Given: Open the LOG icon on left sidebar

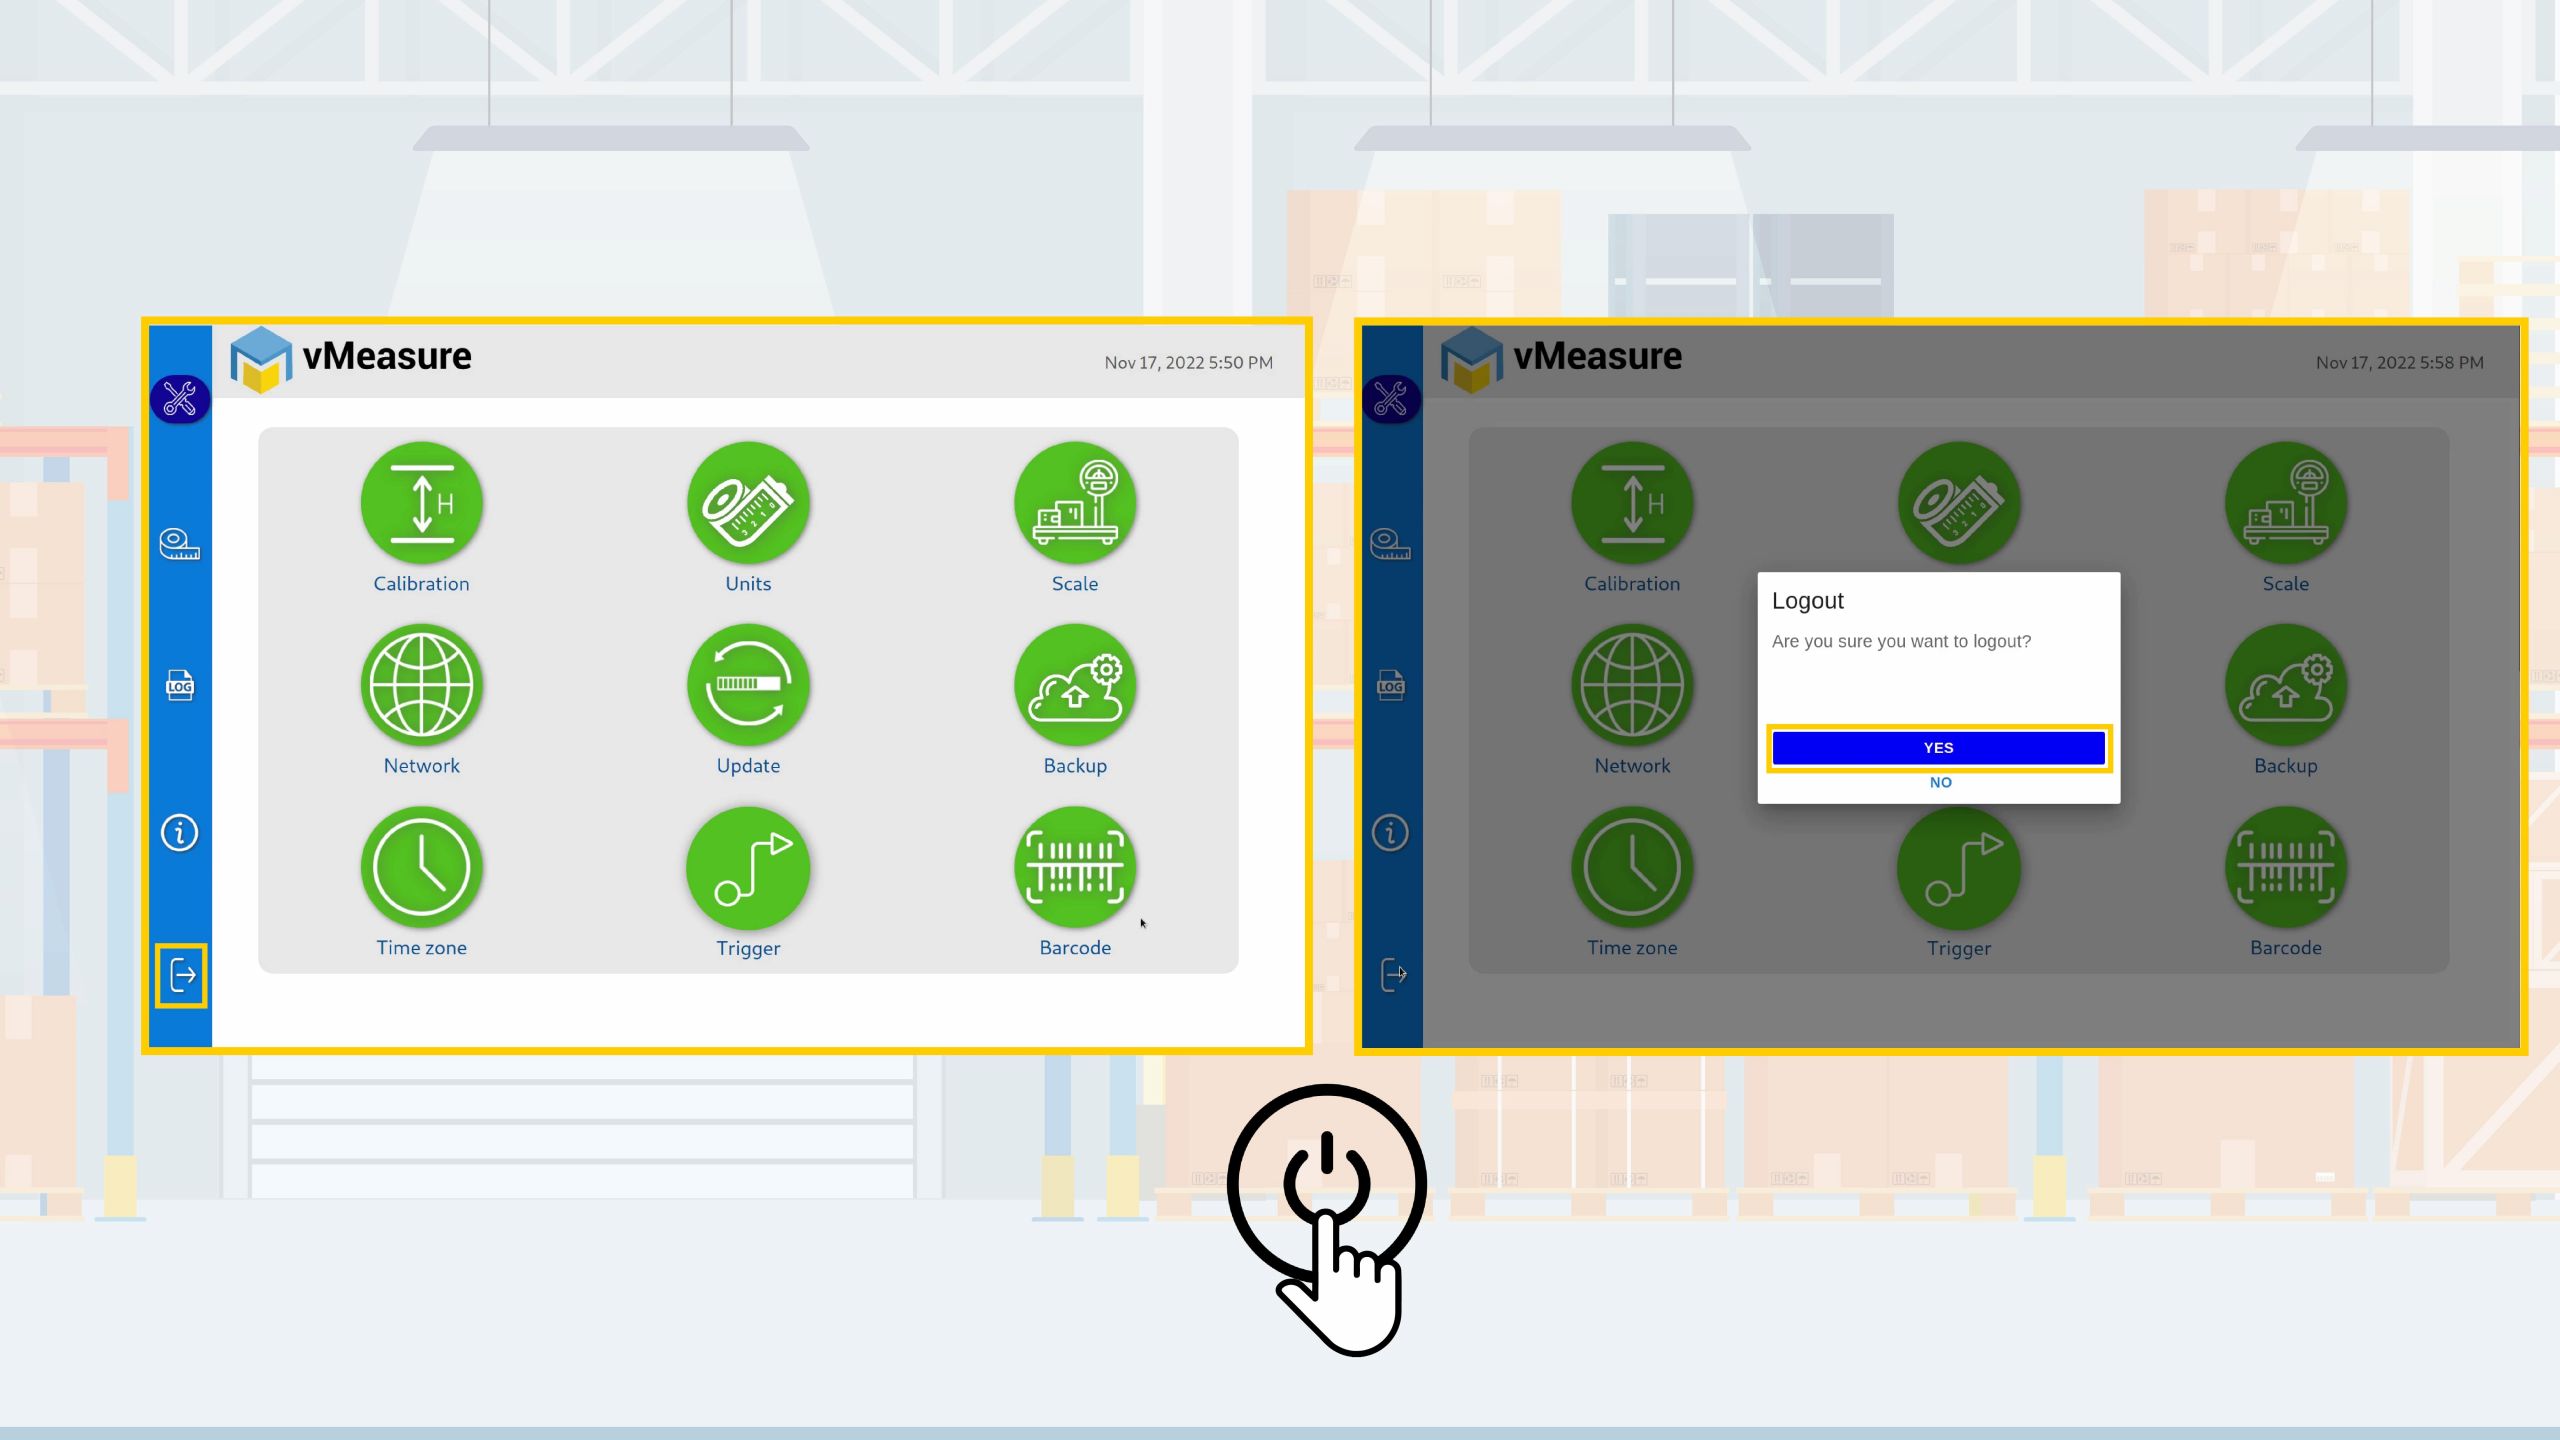Looking at the screenshot, I should pos(179,686).
